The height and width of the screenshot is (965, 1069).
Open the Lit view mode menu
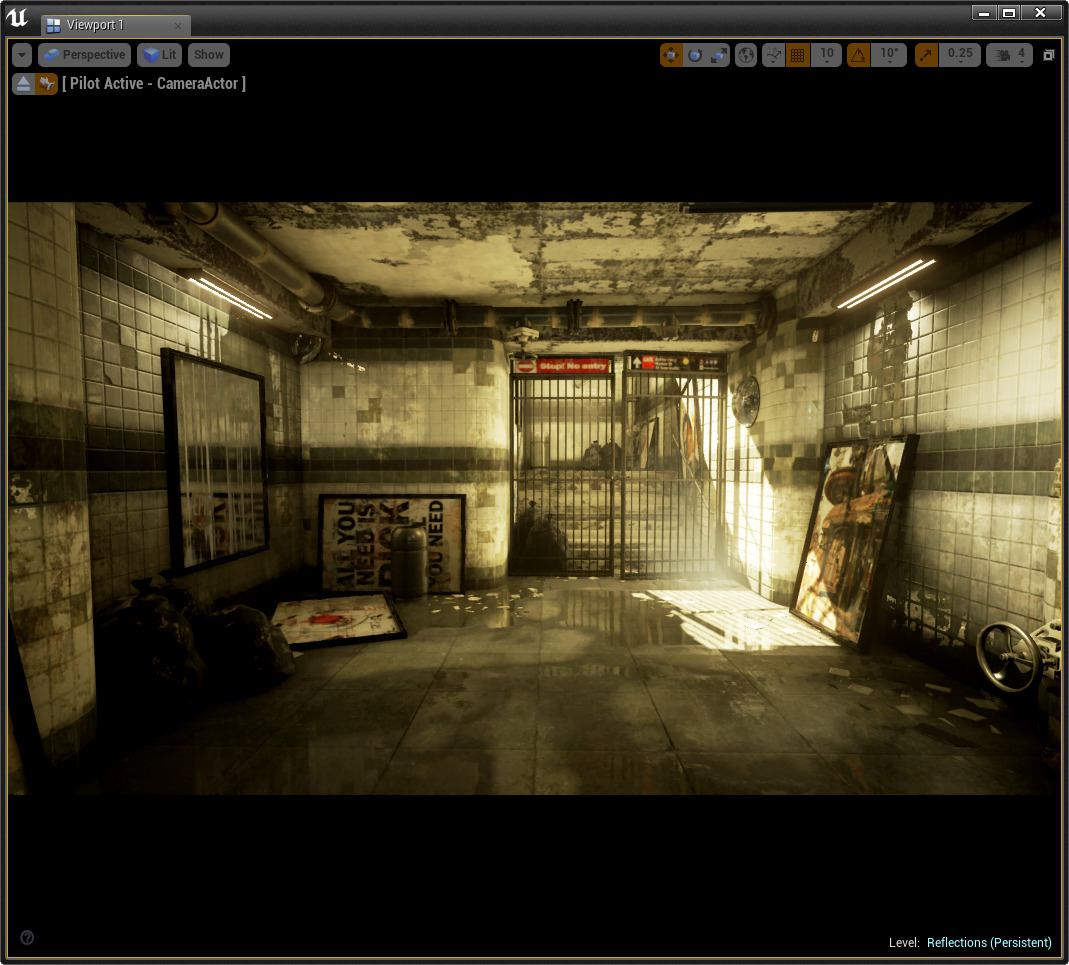(160, 55)
